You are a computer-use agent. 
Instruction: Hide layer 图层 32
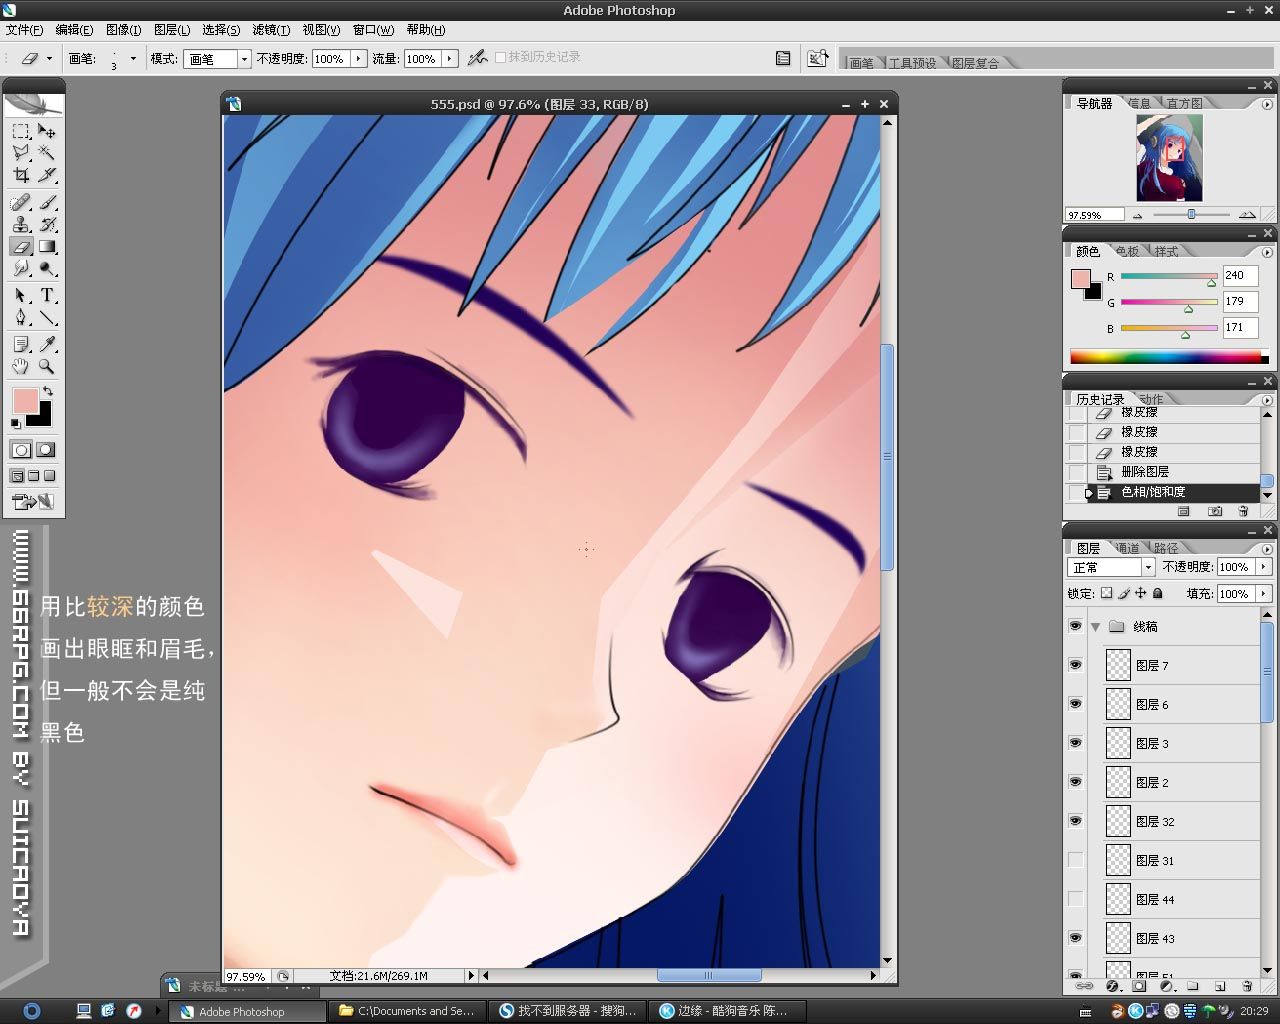[1076, 821]
